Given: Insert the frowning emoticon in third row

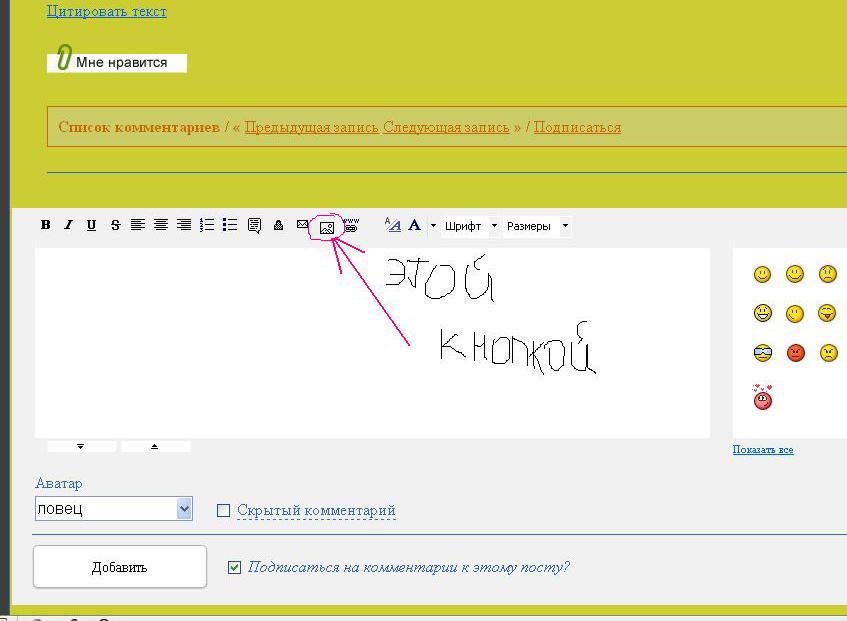Looking at the screenshot, I should click(828, 353).
